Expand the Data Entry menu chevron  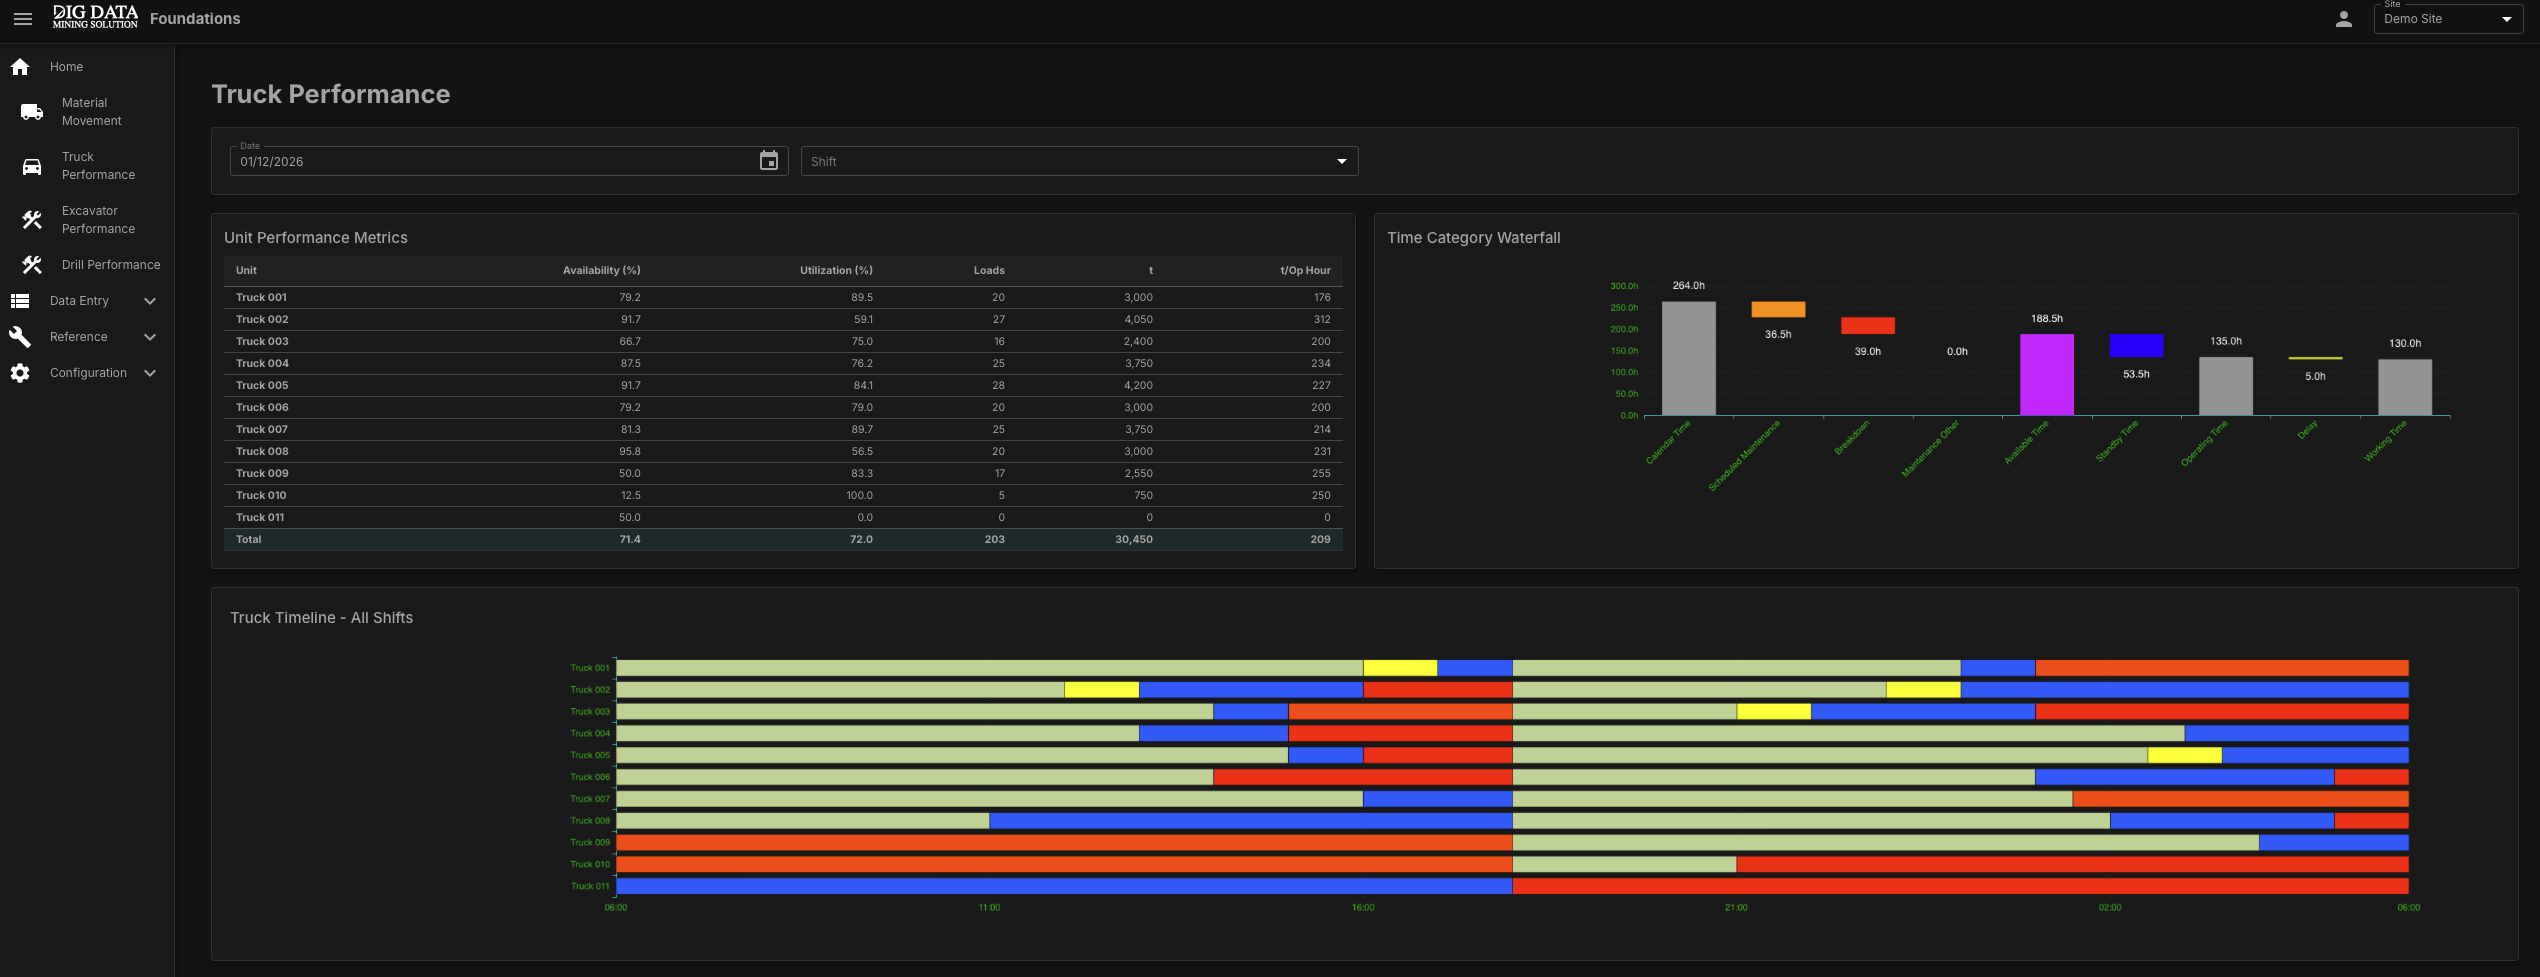(x=150, y=301)
